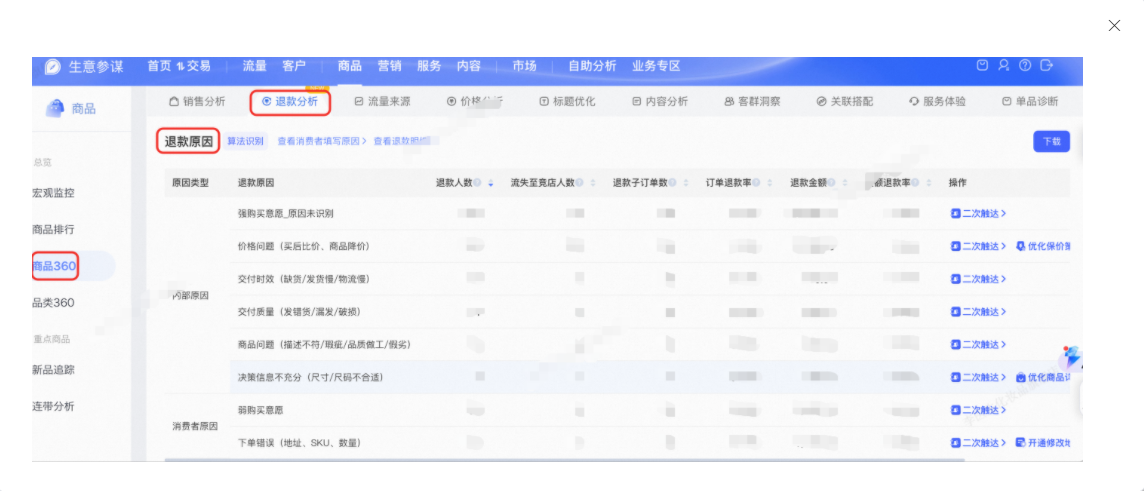Click info icon next to 退款子订单数
The width and height of the screenshot is (1144, 491).
click(x=672, y=183)
